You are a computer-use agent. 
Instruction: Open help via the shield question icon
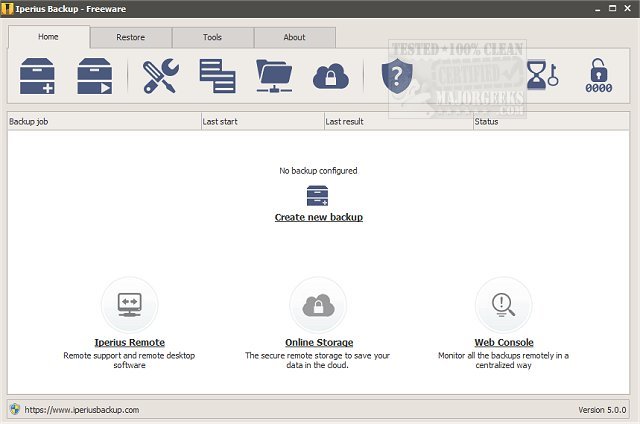click(x=397, y=76)
